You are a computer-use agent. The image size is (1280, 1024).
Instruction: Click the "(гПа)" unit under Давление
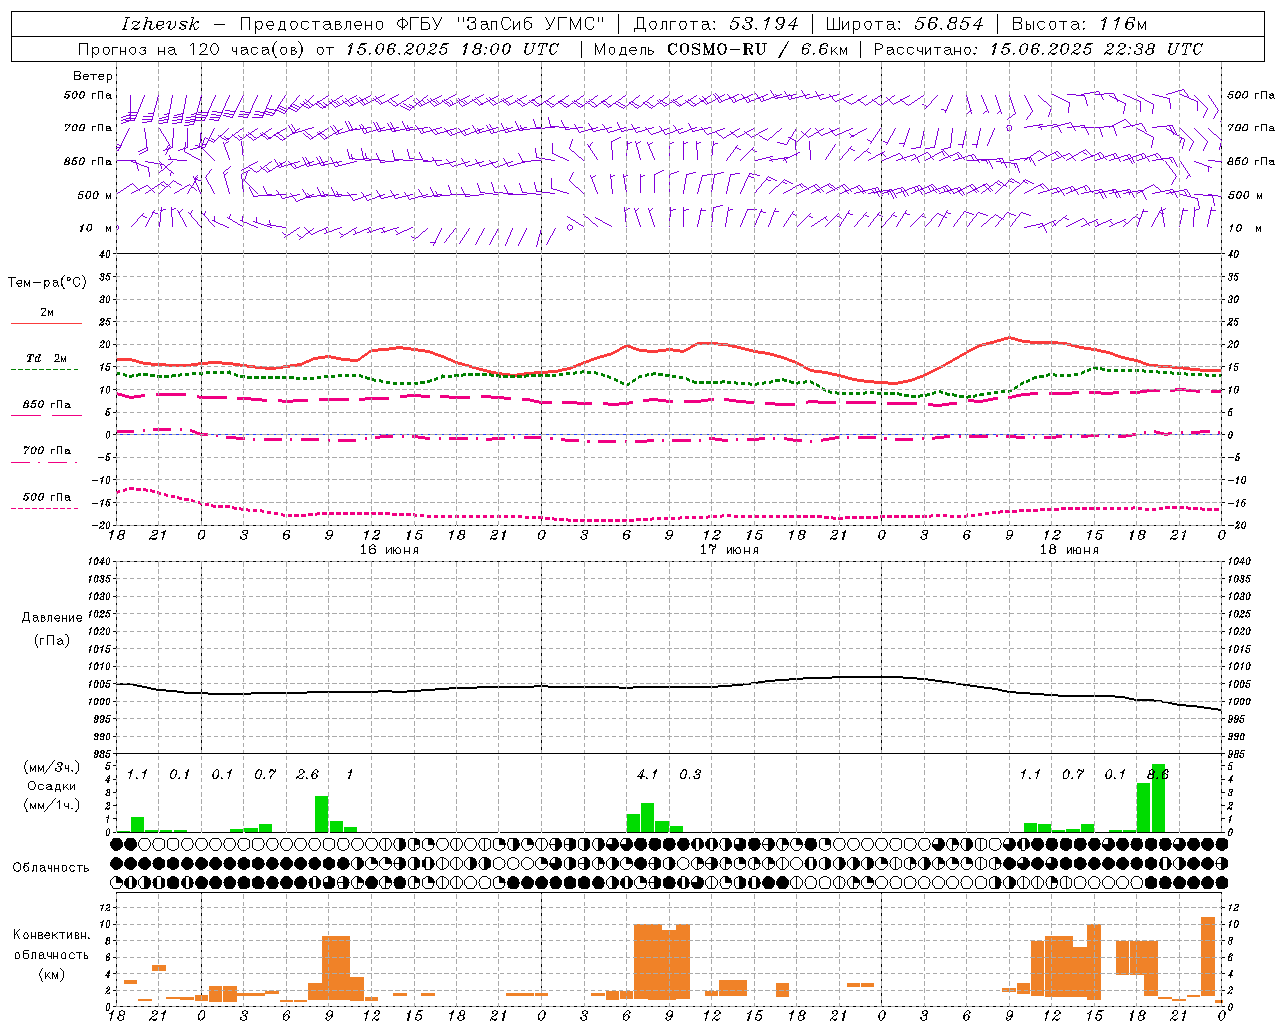[51, 640]
